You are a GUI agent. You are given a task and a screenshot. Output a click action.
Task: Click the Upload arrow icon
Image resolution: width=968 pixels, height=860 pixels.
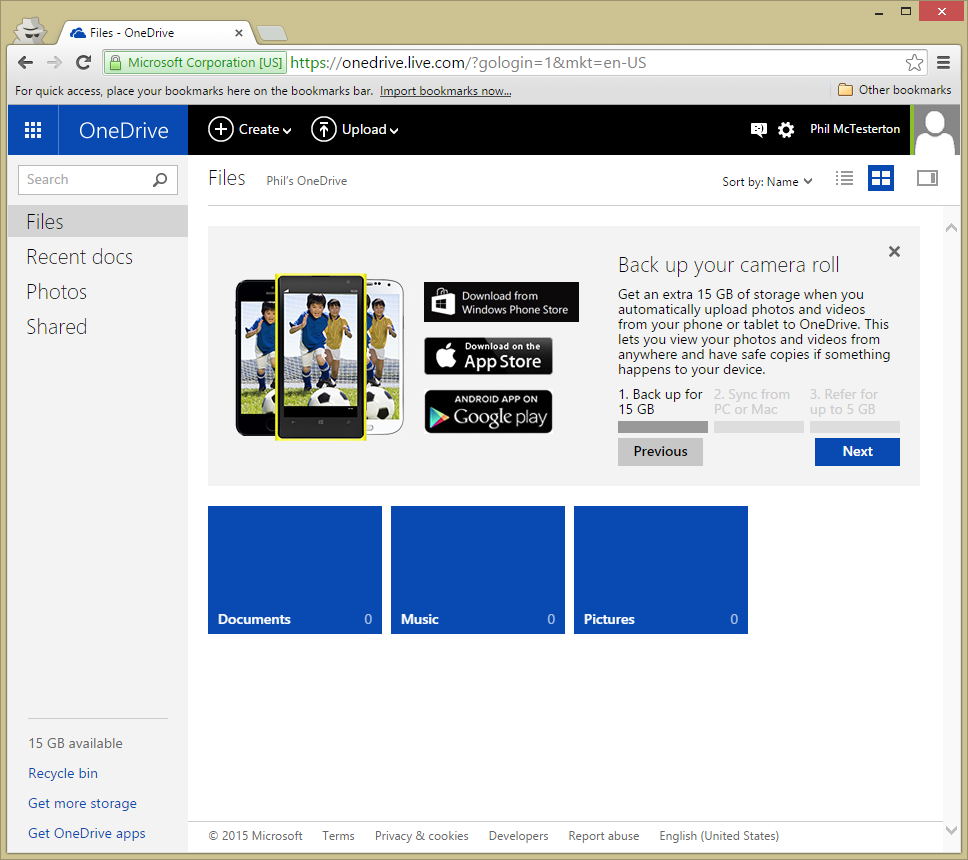[x=323, y=130]
